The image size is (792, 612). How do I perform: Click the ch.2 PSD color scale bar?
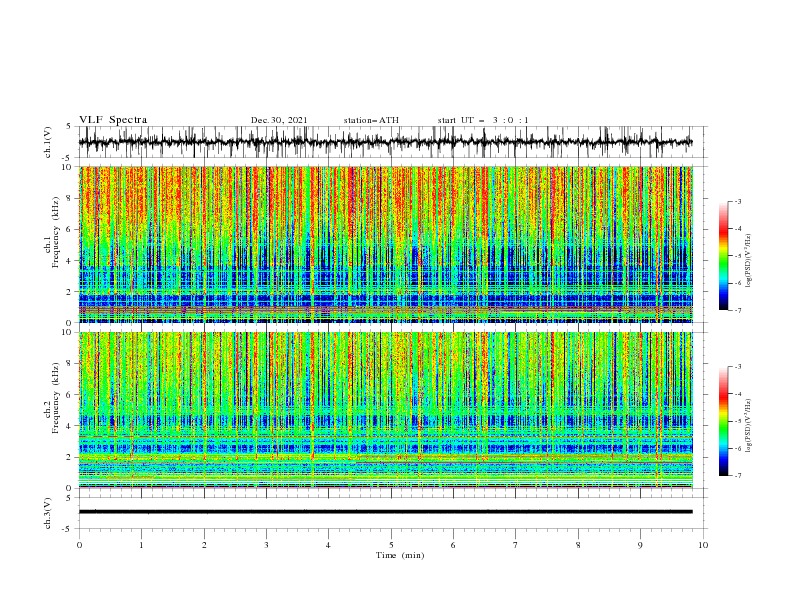[723, 421]
